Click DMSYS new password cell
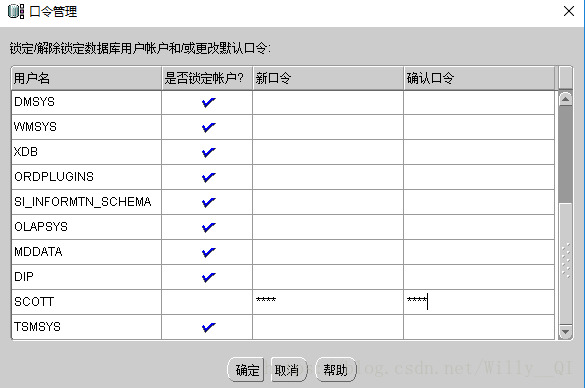585x388 pixels. coord(328,102)
